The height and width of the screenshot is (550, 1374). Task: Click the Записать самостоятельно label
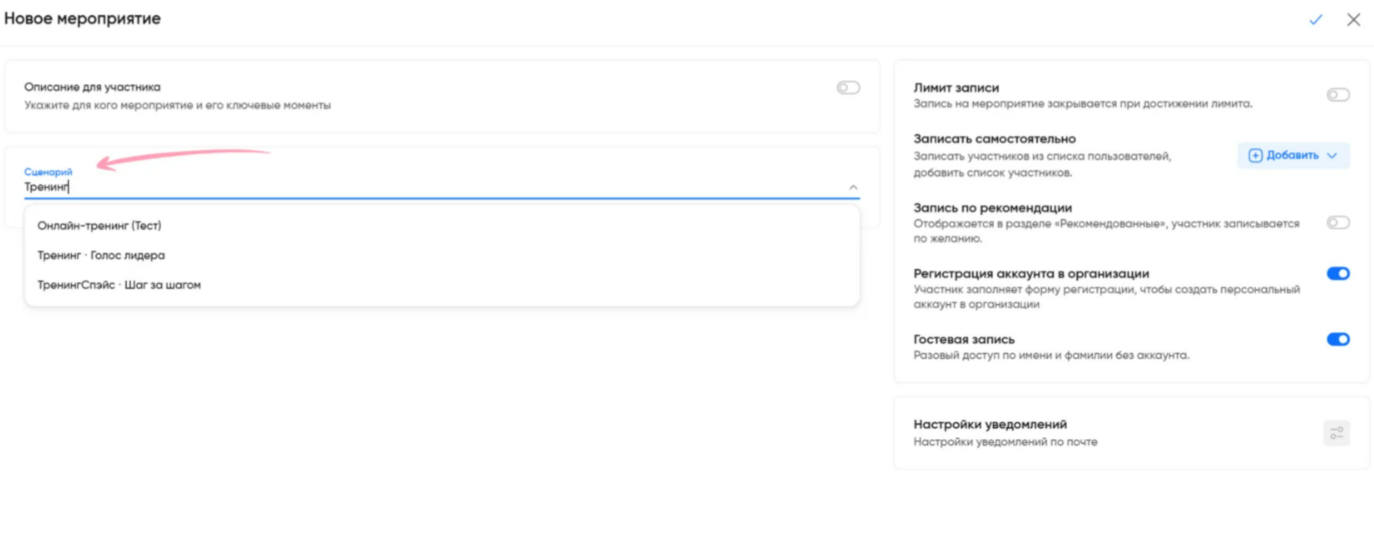pyautogui.click(x=994, y=139)
